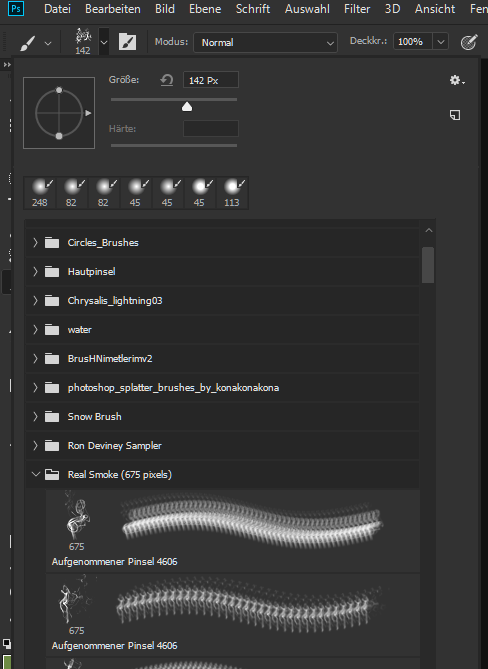This screenshot has width=488, height=669.
Task: Expand the collapsed toolbar double-arrow
Action: coord(7,64)
